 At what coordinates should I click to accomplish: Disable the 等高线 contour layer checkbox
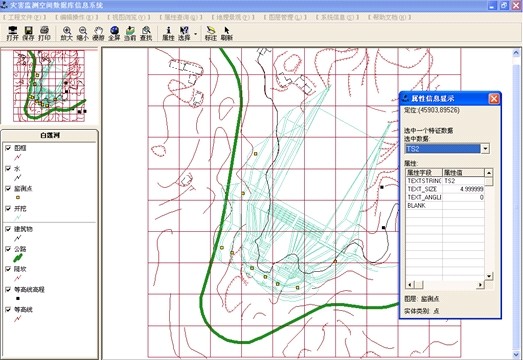pos(8,309)
